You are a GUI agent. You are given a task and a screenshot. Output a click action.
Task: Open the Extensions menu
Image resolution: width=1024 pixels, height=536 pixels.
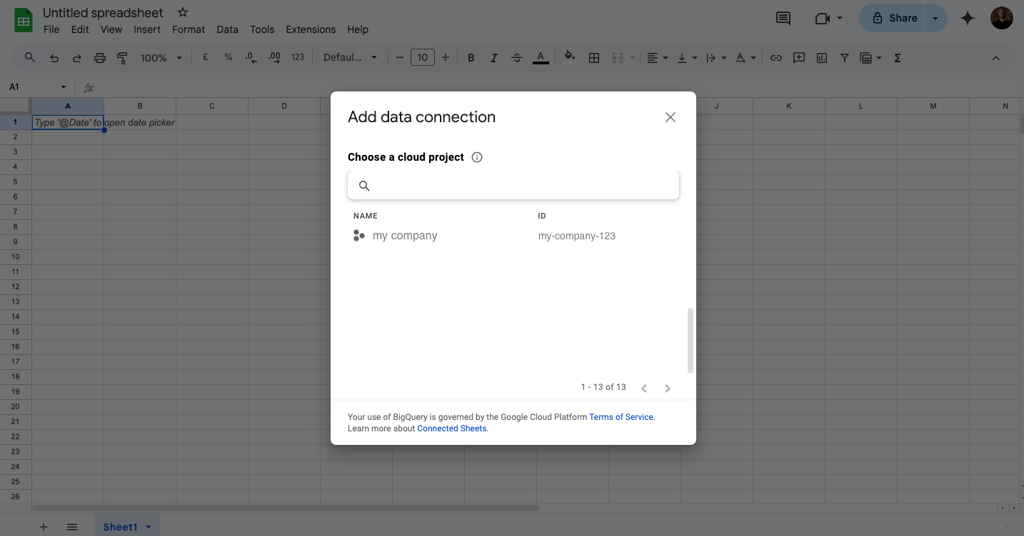point(311,29)
